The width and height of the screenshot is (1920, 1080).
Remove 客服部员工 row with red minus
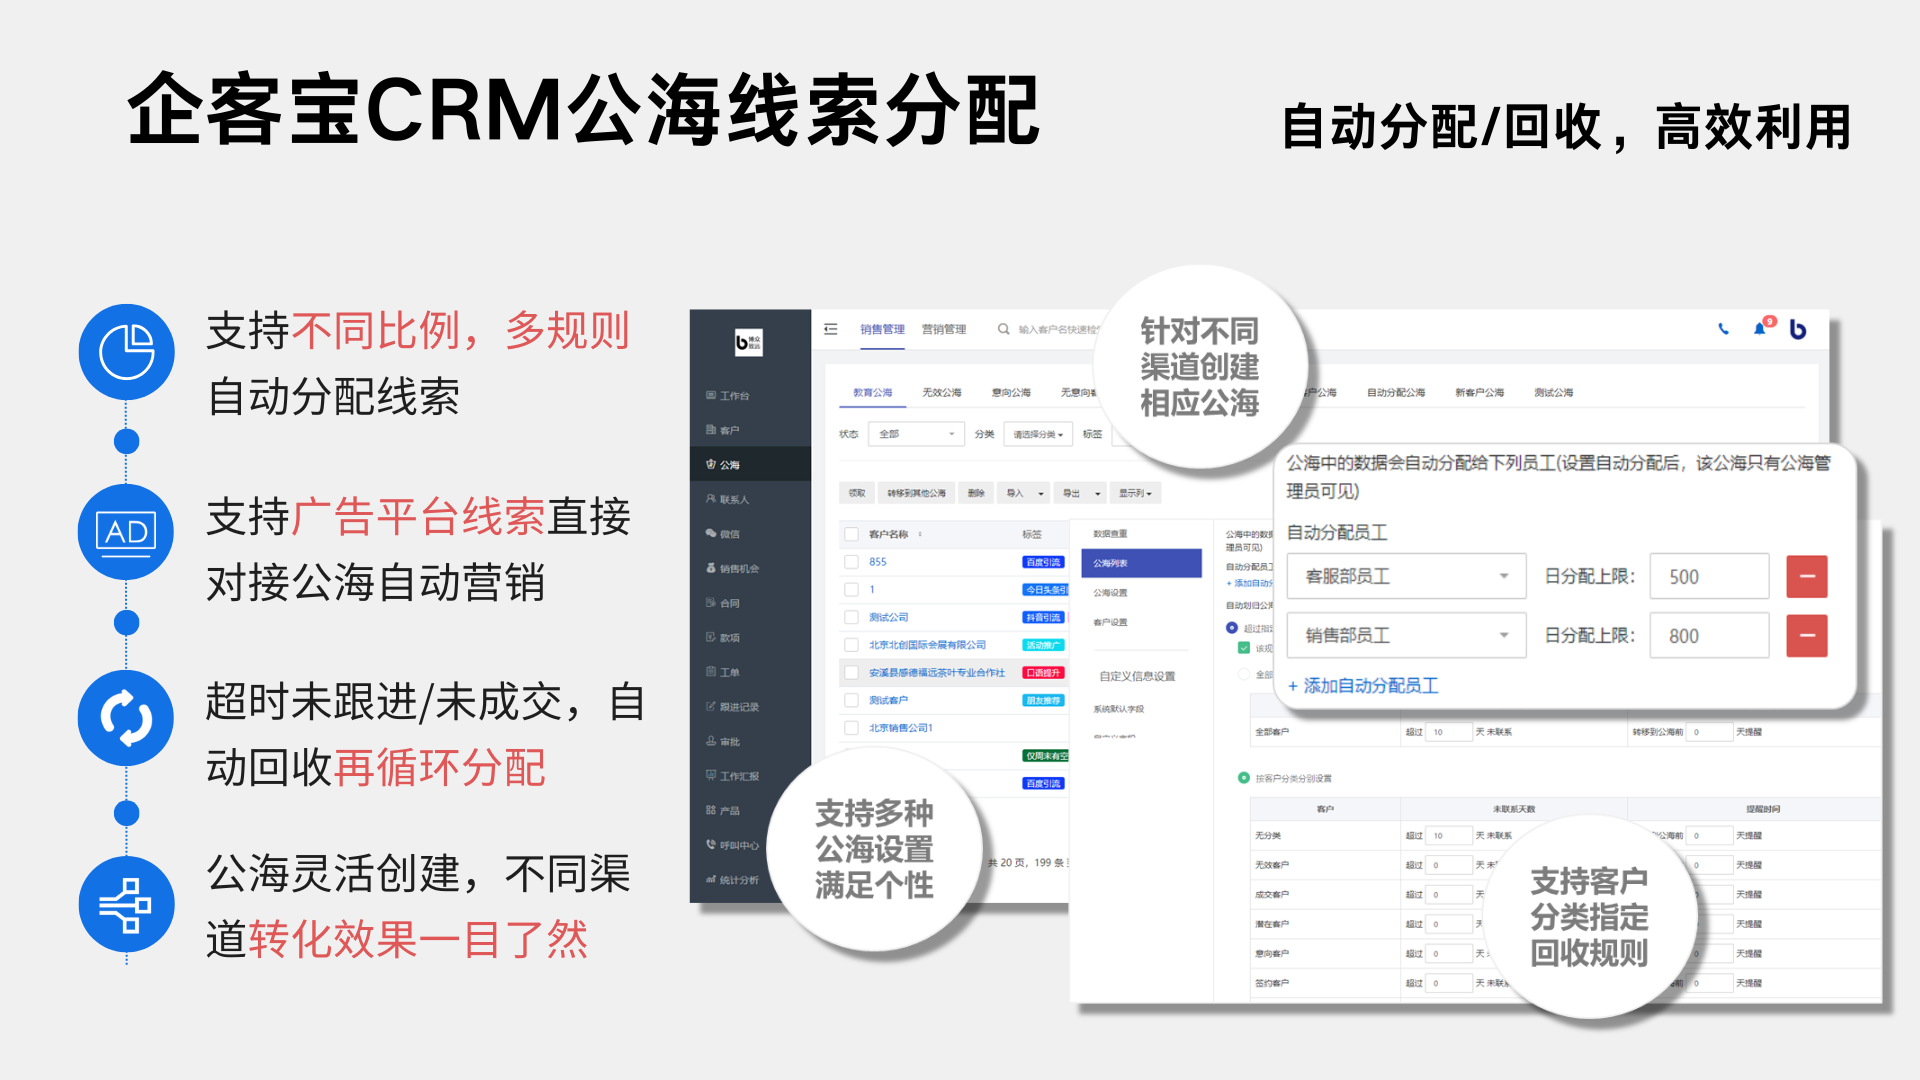pyautogui.click(x=1807, y=577)
